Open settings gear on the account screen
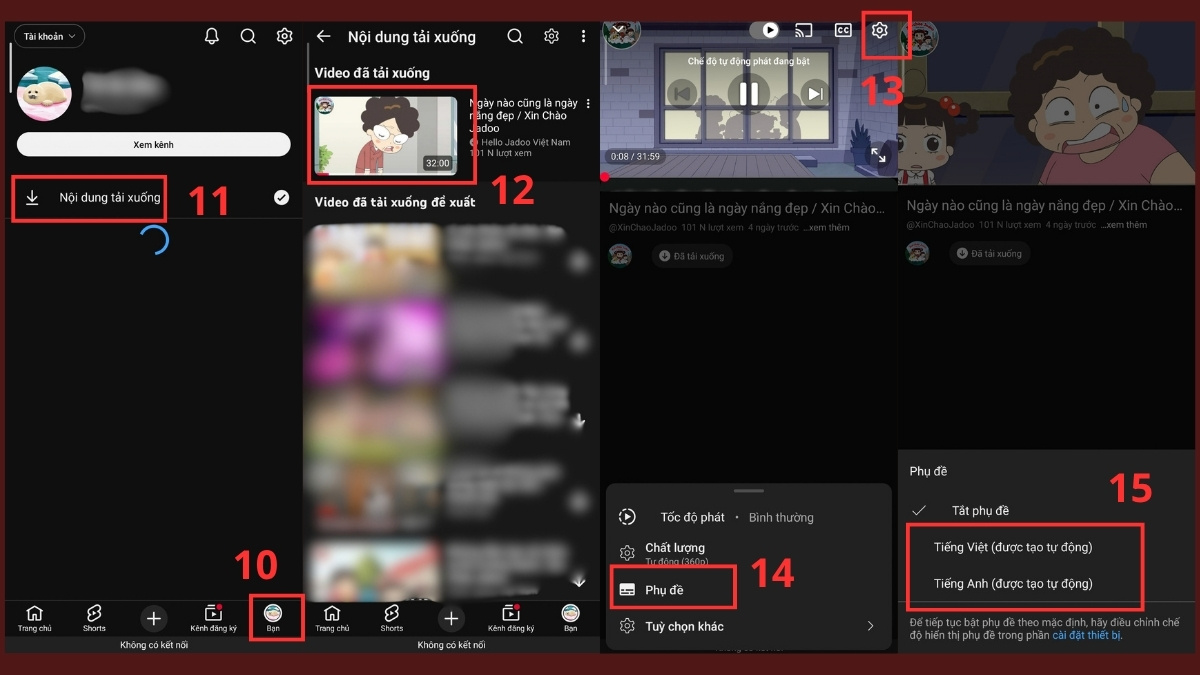The height and width of the screenshot is (675, 1200). 285,36
